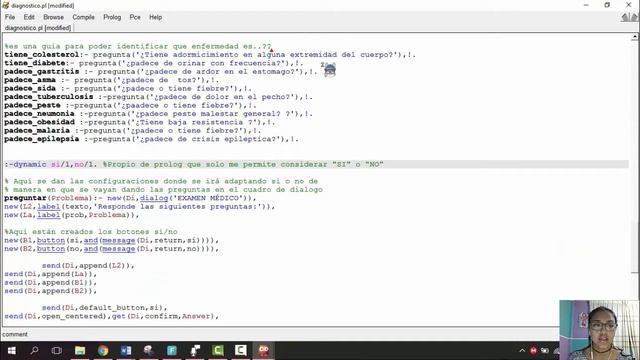Click the 'message' link on the B1 line
The image size is (640, 360).
coord(119,240)
